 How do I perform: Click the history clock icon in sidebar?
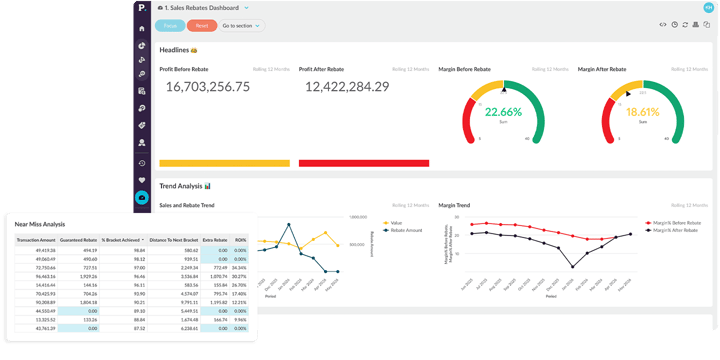click(142, 163)
